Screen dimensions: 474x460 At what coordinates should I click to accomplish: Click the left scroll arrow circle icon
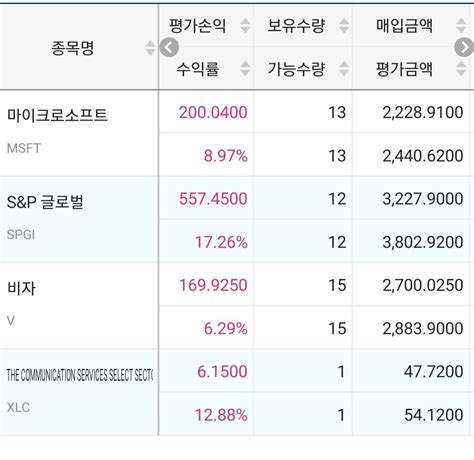point(169,48)
